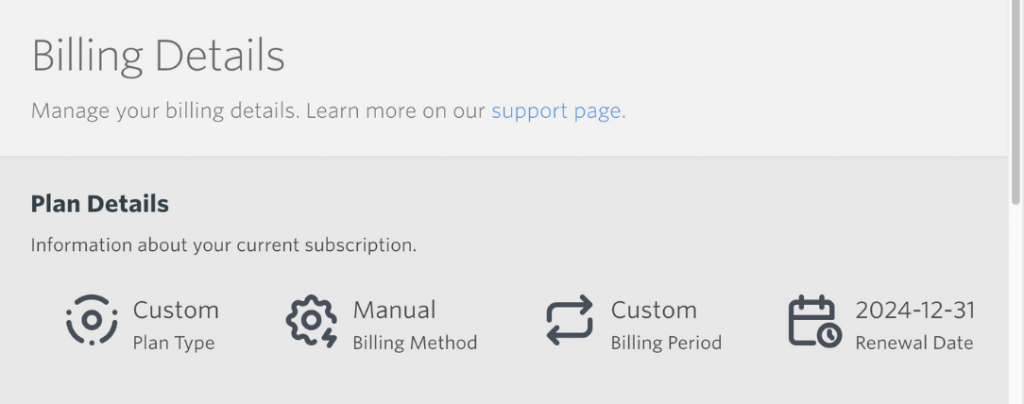Click the current subscription information text
The image size is (1024, 404).
coord(223,245)
